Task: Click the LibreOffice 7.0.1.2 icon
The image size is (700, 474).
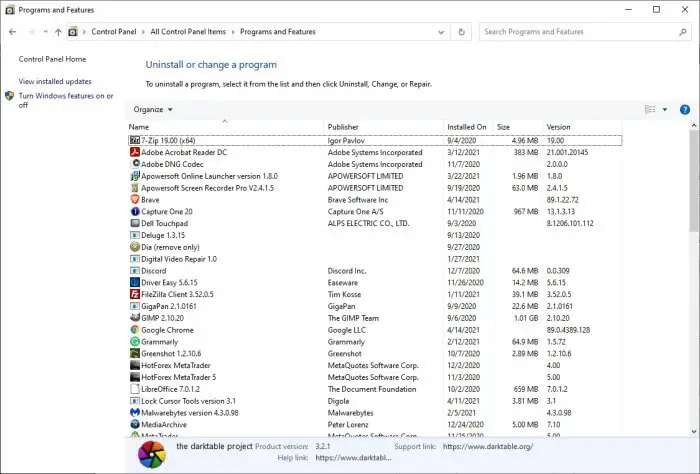Action: tap(135, 389)
